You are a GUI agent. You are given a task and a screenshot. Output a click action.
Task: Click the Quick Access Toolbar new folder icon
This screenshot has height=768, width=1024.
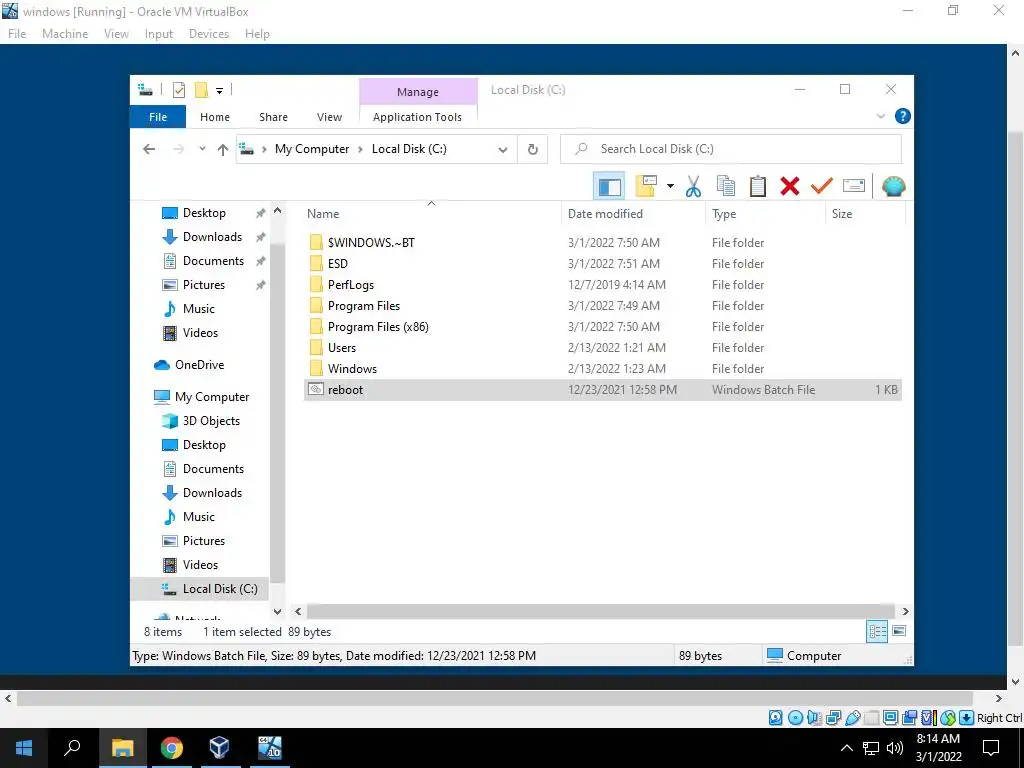pyautogui.click(x=201, y=90)
